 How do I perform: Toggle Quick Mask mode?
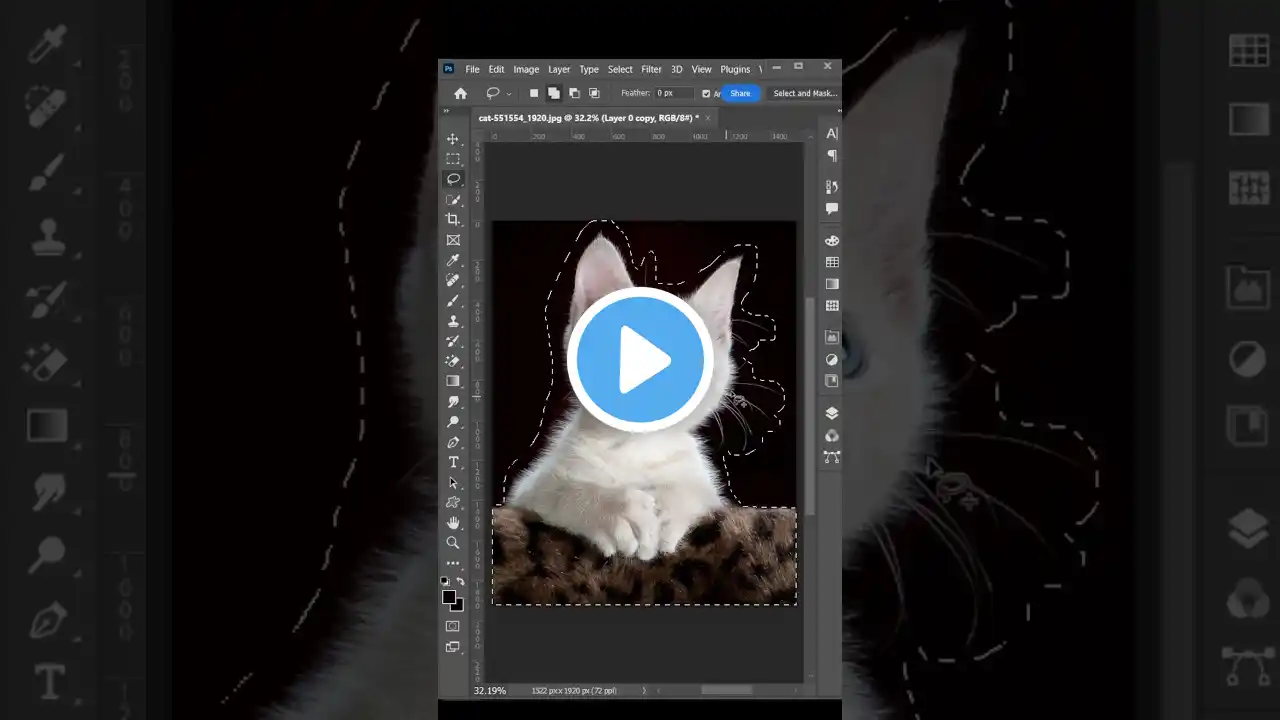click(x=453, y=626)
